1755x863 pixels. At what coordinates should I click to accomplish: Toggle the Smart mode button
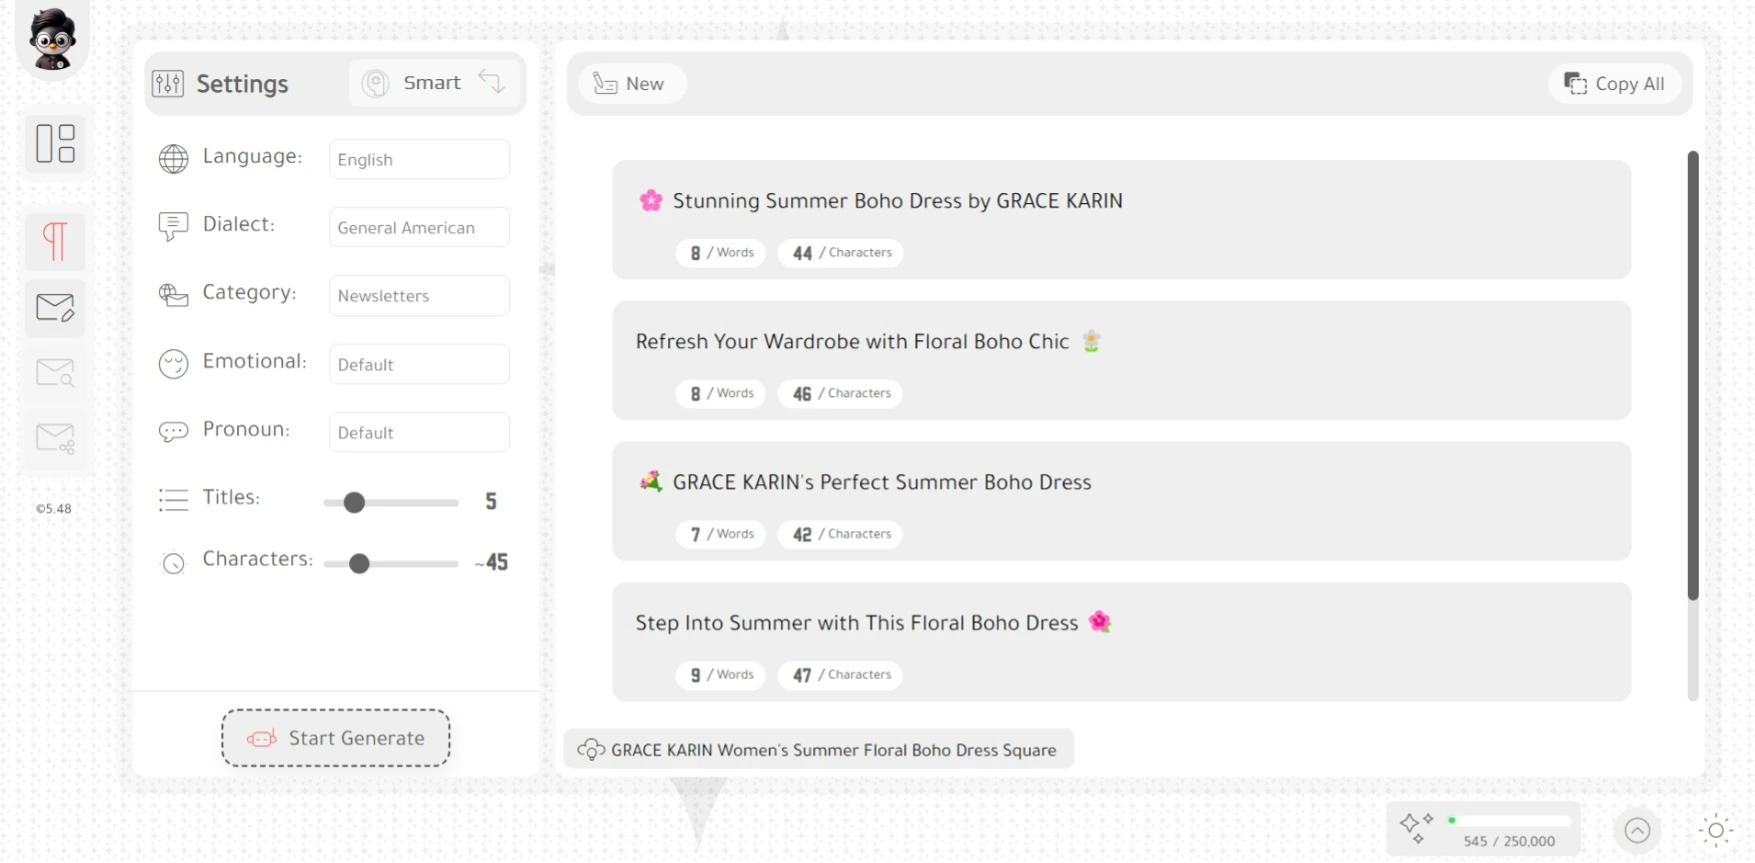[435, 83]
